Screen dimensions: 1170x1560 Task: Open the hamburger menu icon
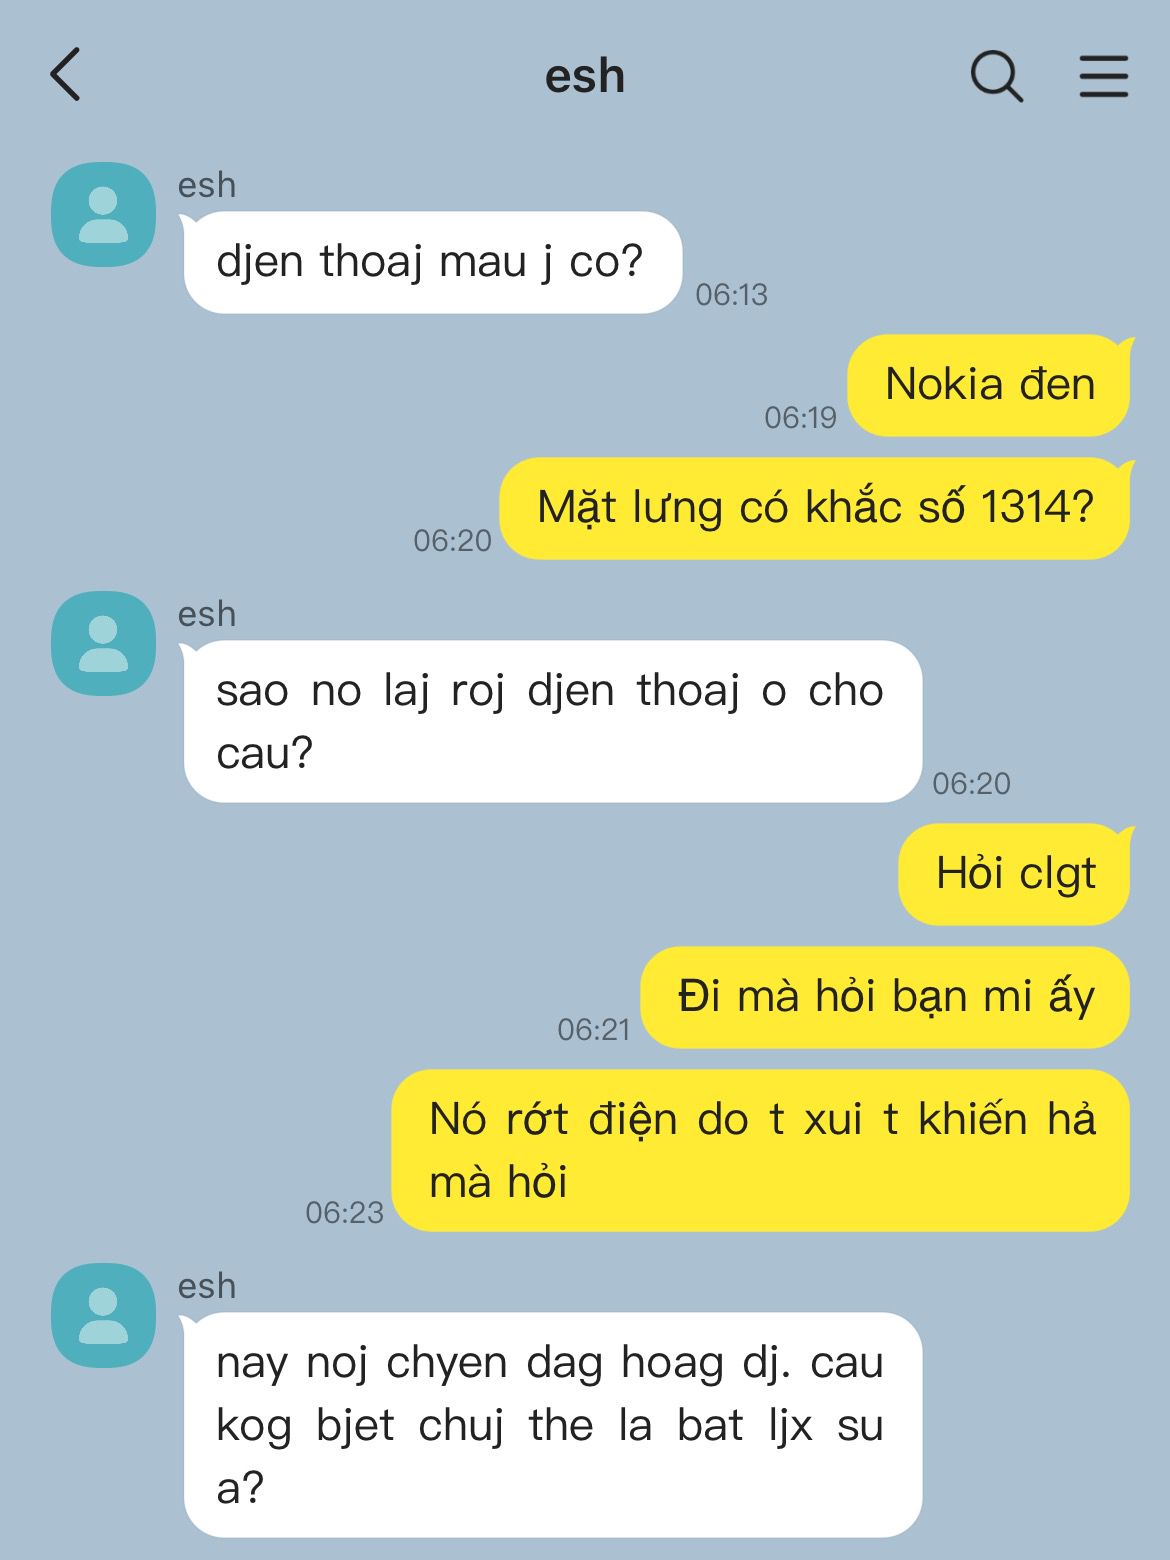(1104, 76)
